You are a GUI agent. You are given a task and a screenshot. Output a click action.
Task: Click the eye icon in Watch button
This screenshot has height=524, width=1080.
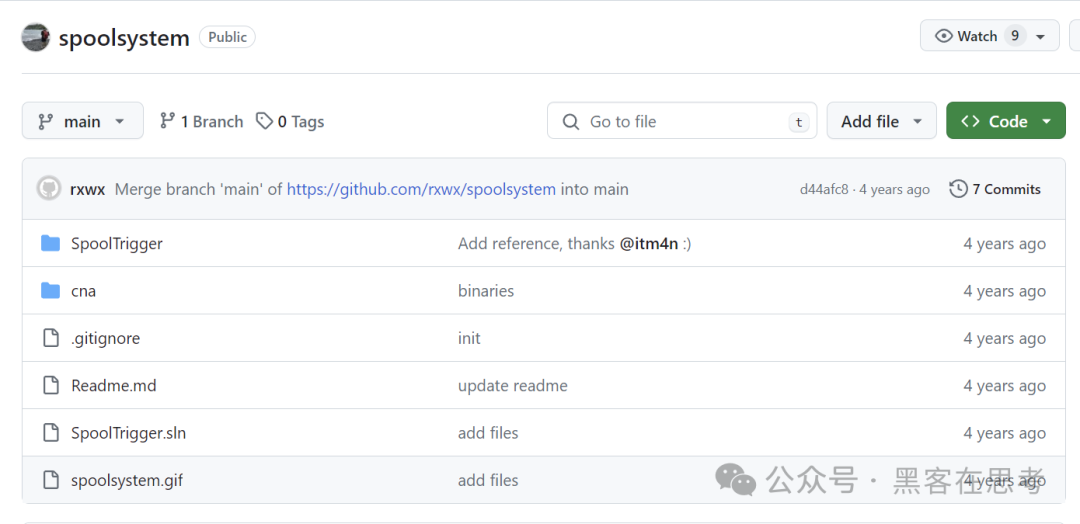point(943,36)
